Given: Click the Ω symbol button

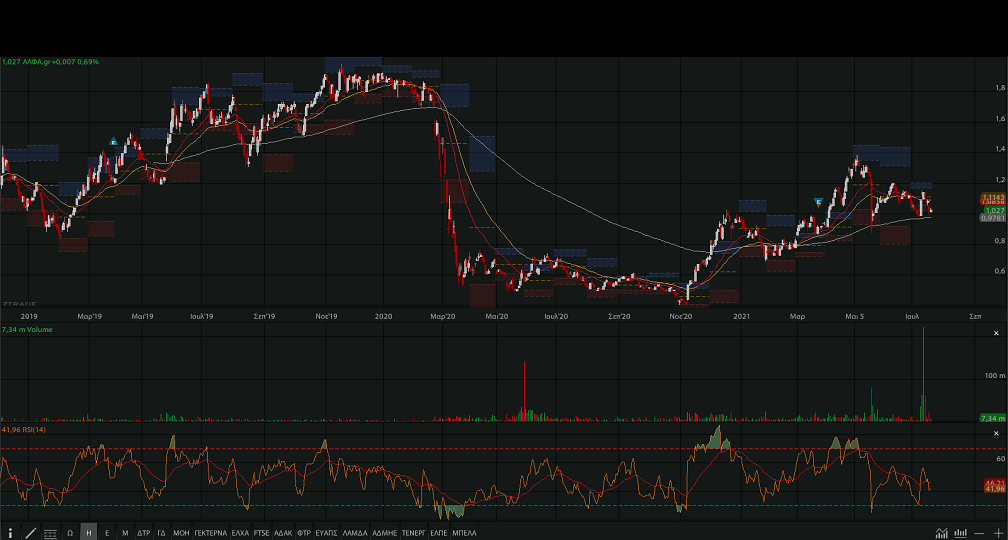Looking at the screenshot, I should (70, 533).
